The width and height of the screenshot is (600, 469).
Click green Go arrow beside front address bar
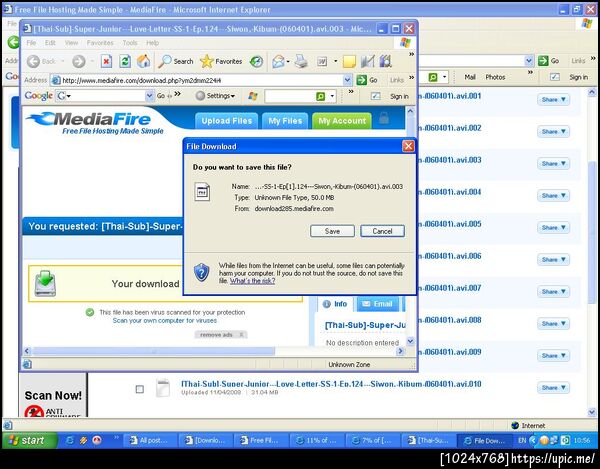pyautogui.click(x=362, y=80)
